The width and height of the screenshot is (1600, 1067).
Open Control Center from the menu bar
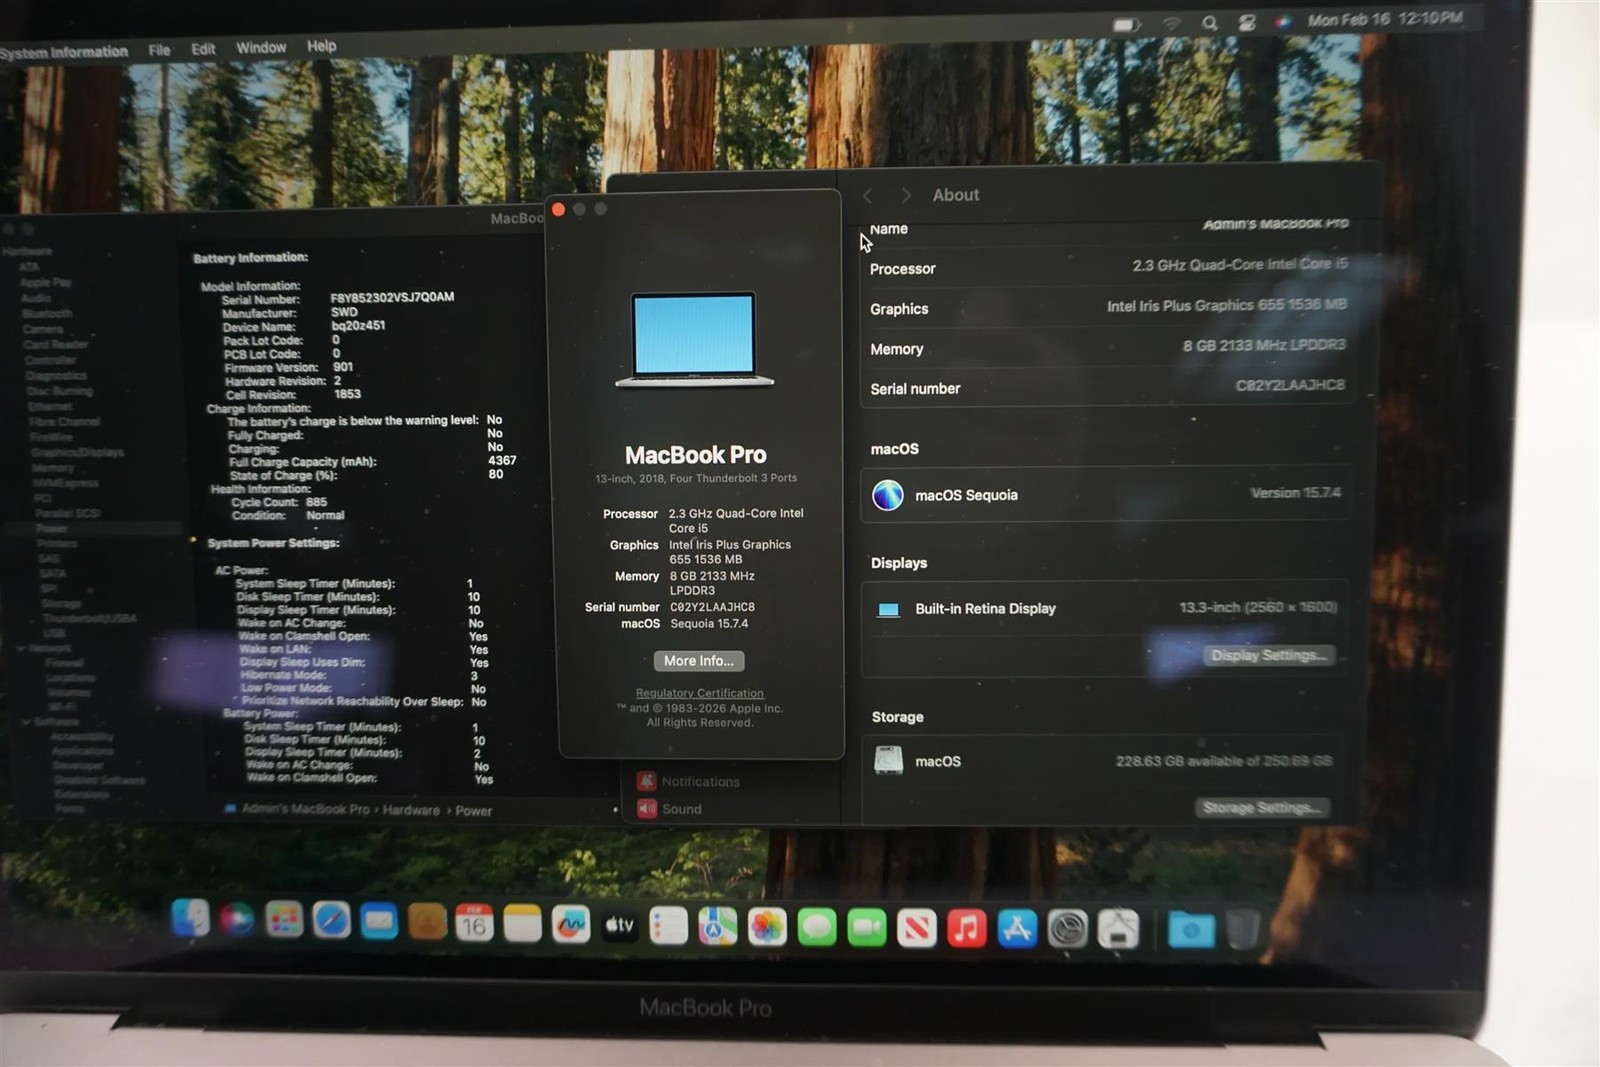[1247, 22]
